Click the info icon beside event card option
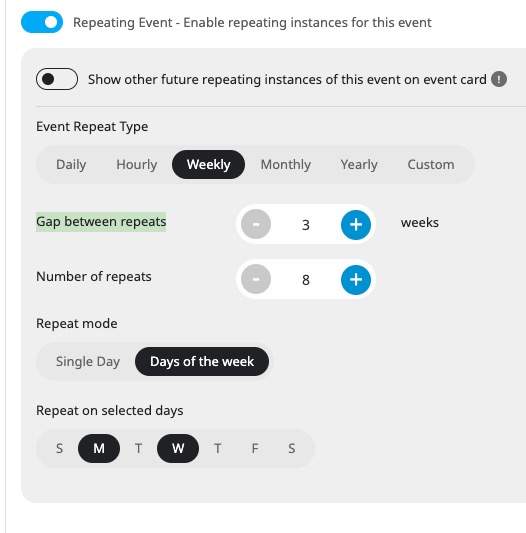526x533 pixels. [499, 80]
